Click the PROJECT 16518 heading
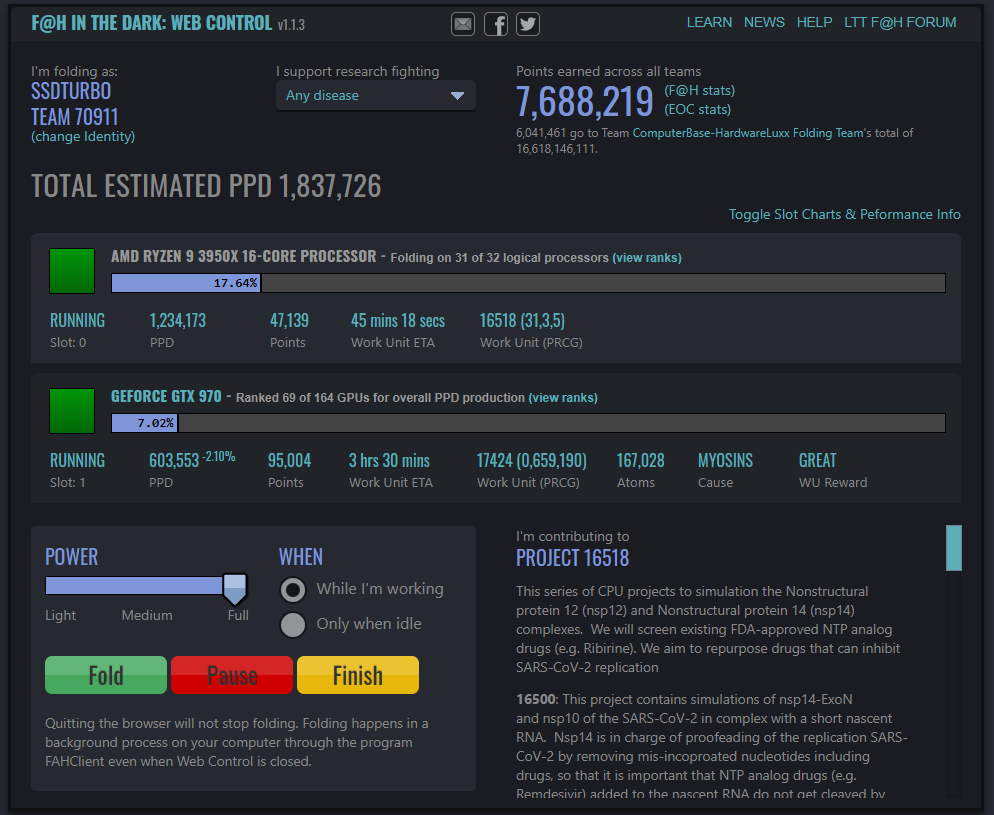 click(572, 558)
